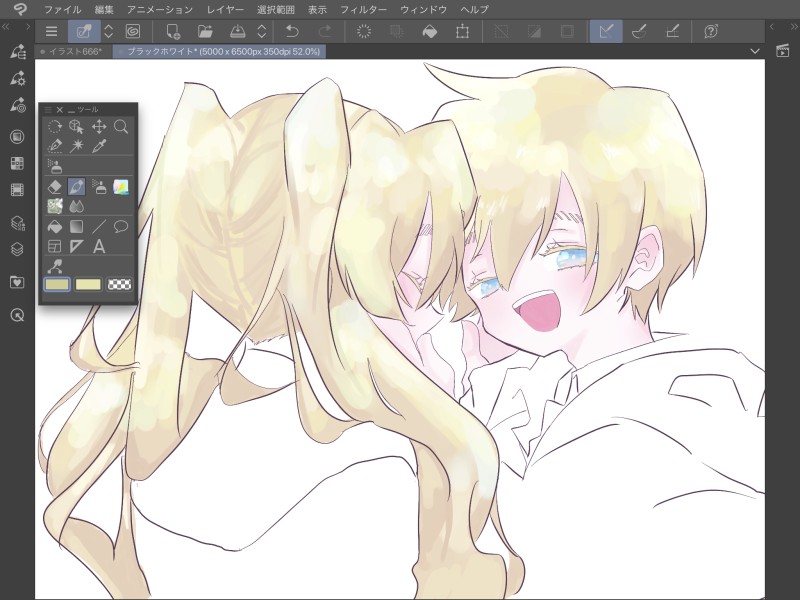The width and height of the screenshot is (800, 600).
Task: Open the help question bubble icon
Action: (x=711, y=32)
